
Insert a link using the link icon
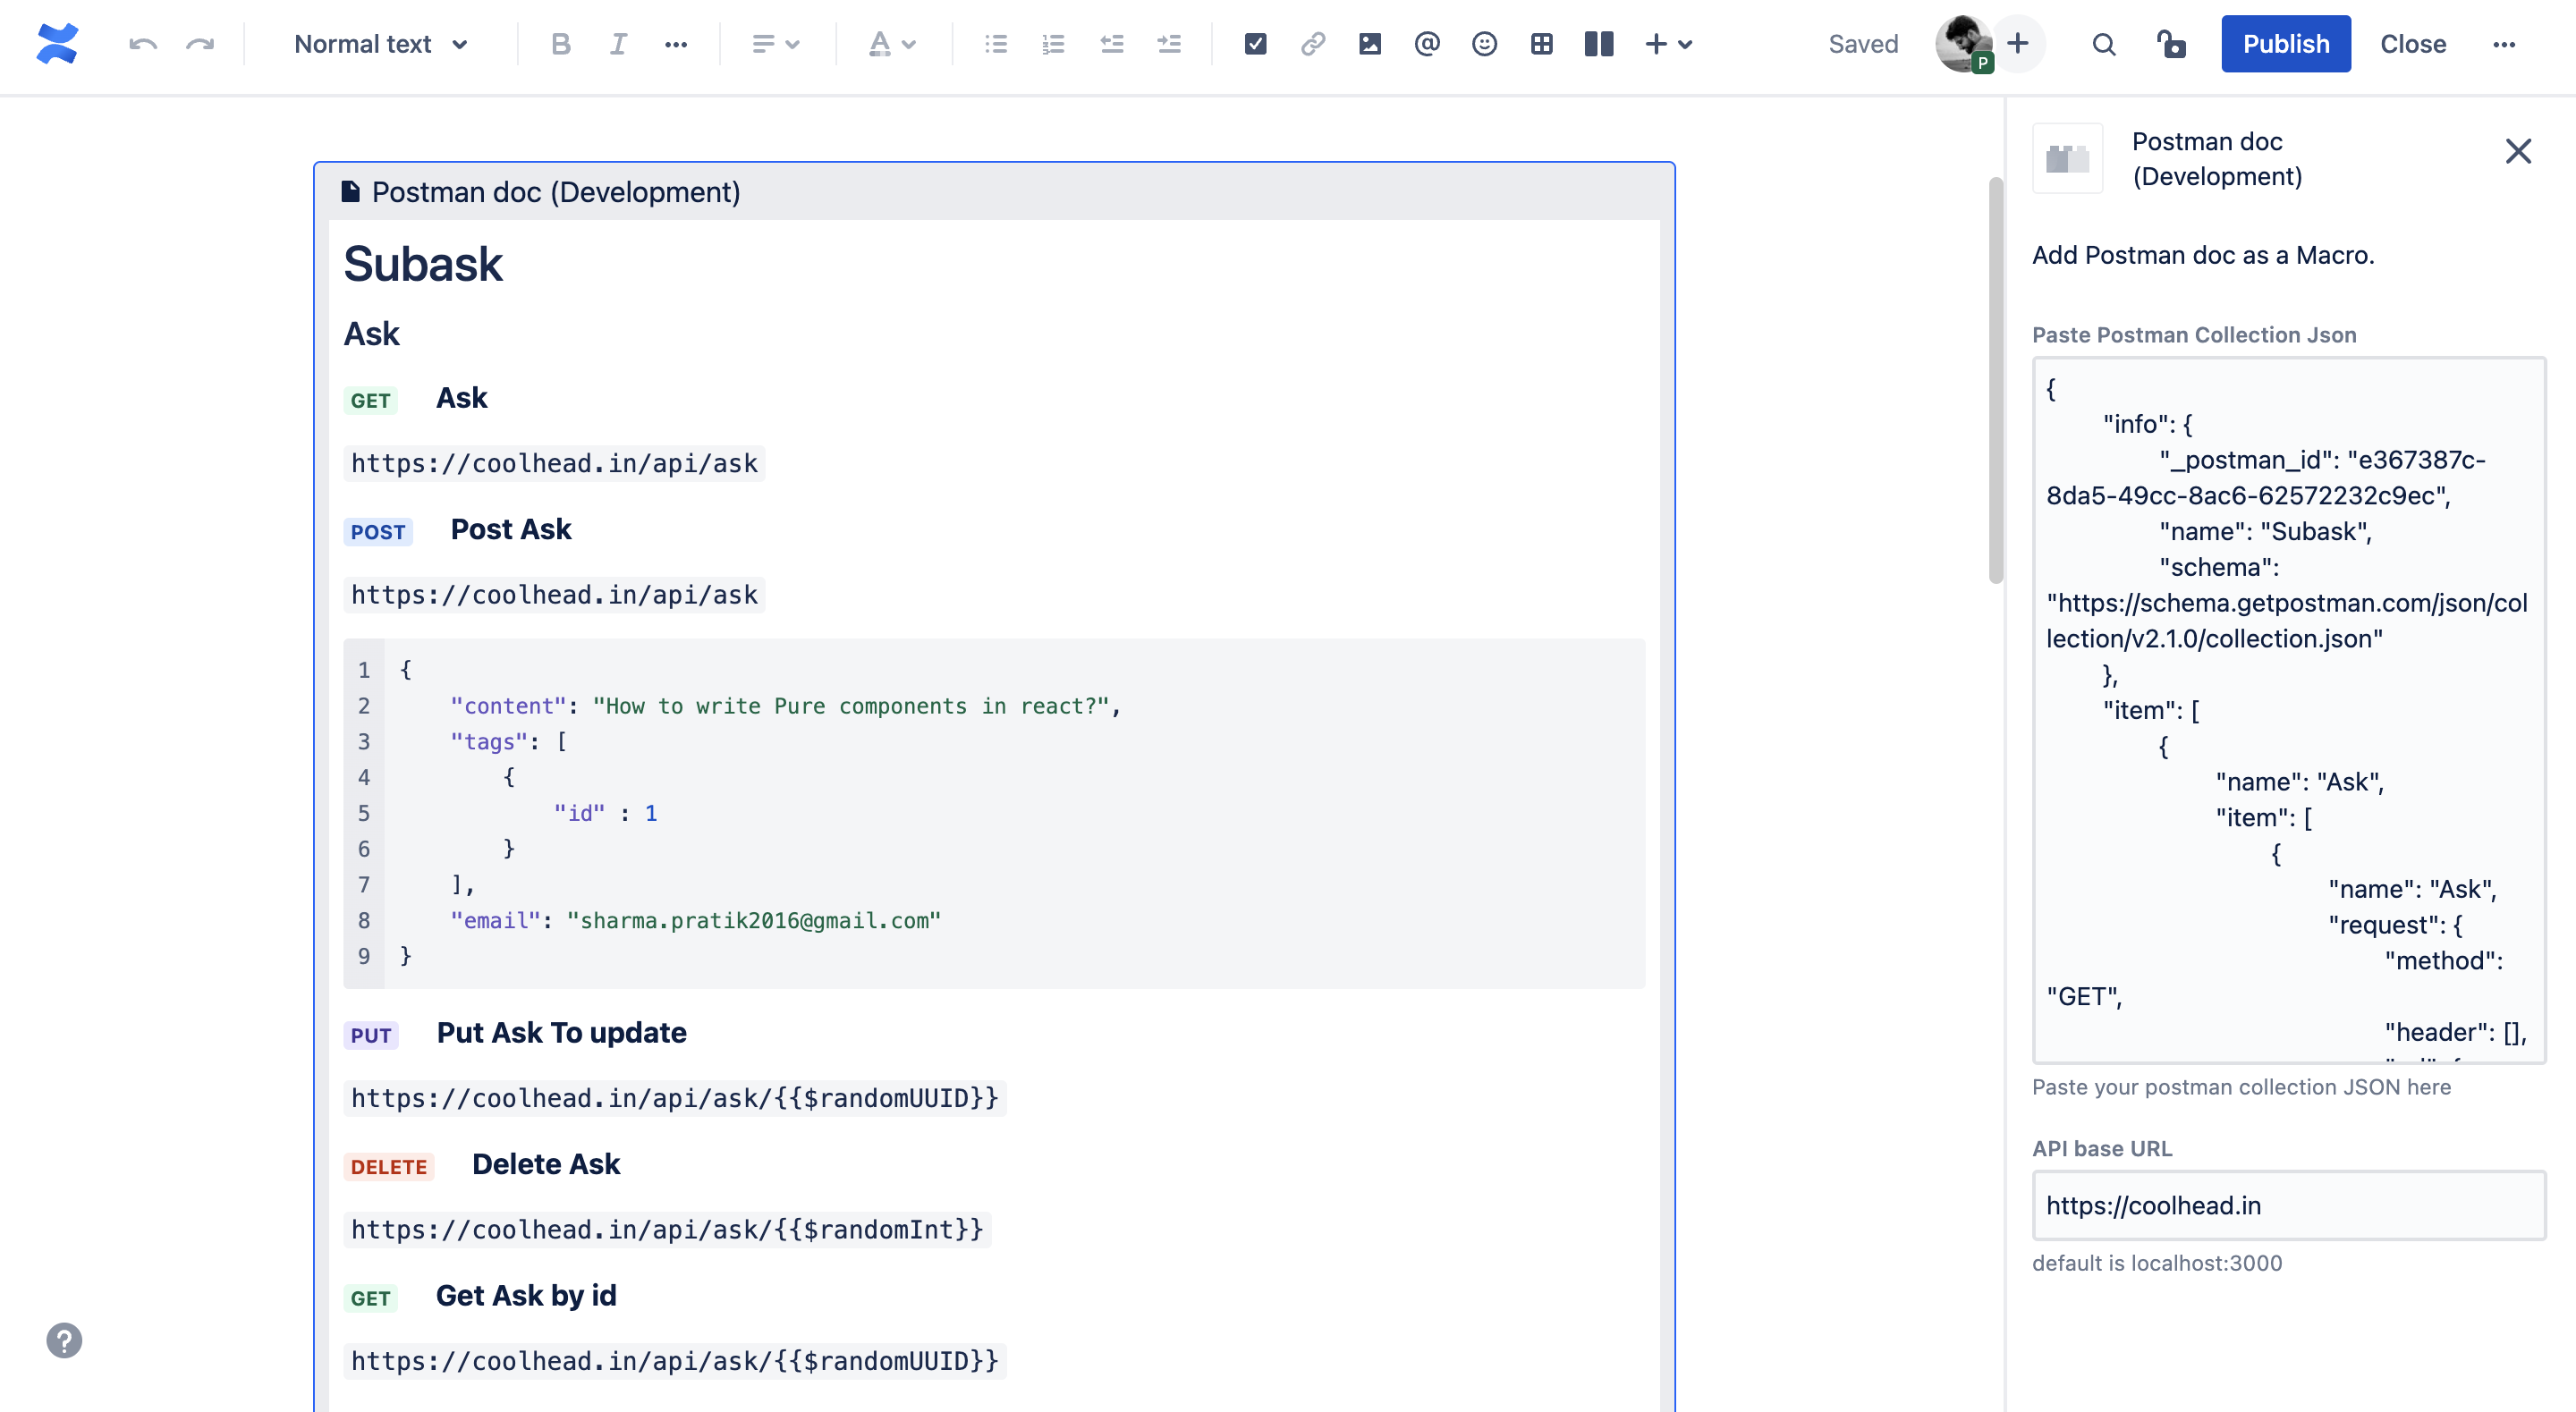1312,44
